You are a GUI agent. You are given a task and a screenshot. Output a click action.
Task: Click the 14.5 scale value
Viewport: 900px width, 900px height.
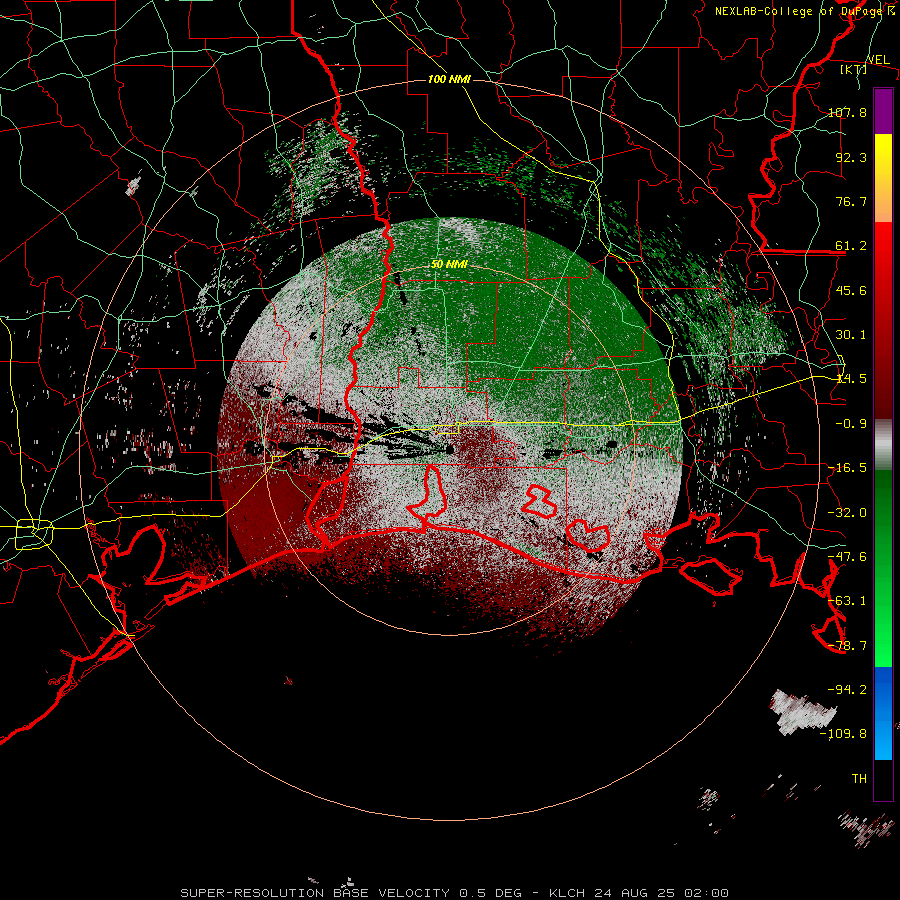851,379
